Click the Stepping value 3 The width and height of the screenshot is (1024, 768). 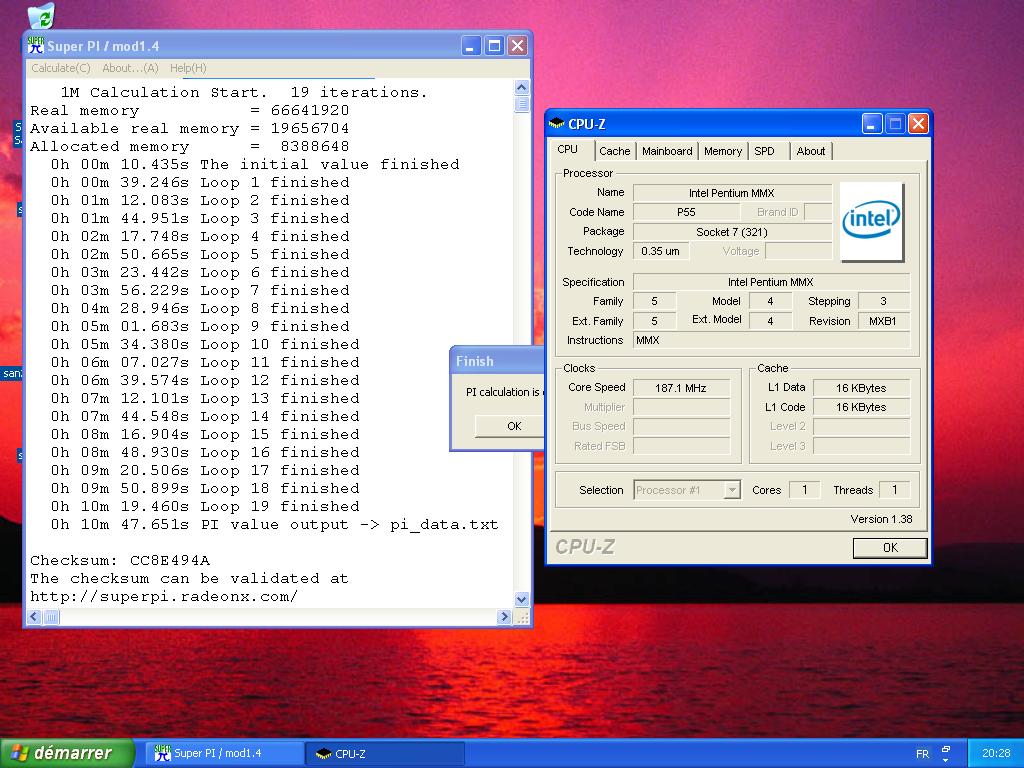[883, 301]
